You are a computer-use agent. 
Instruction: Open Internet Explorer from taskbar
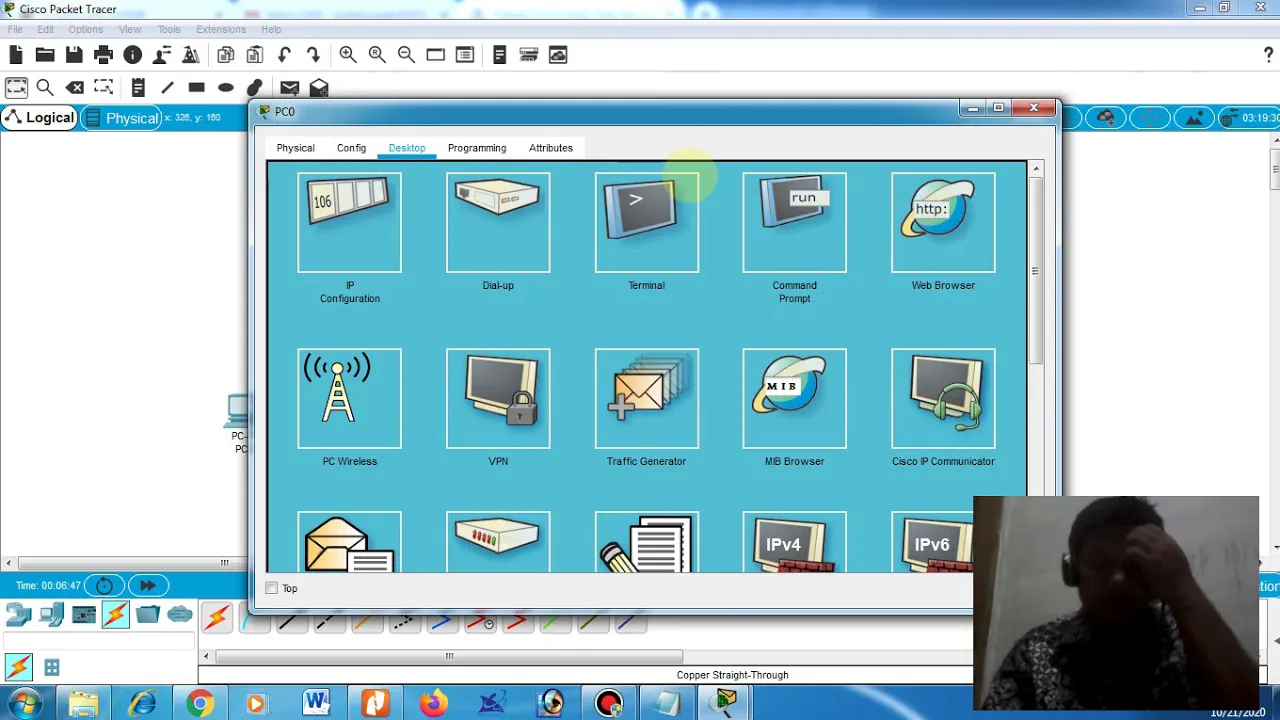point(142,704)
